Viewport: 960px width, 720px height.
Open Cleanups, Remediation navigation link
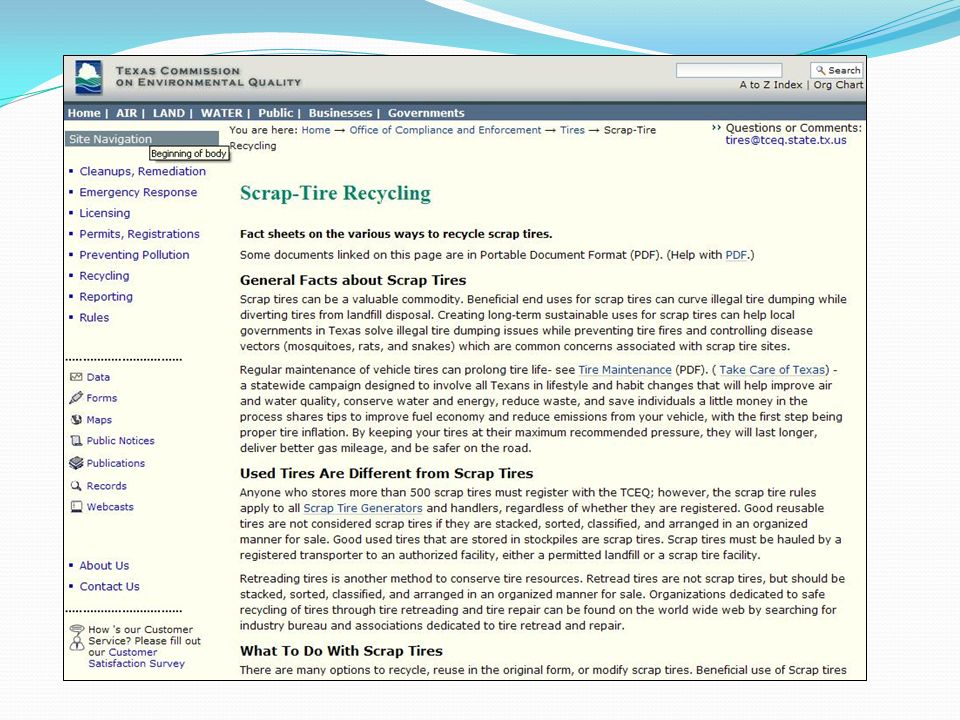point(143,171)
